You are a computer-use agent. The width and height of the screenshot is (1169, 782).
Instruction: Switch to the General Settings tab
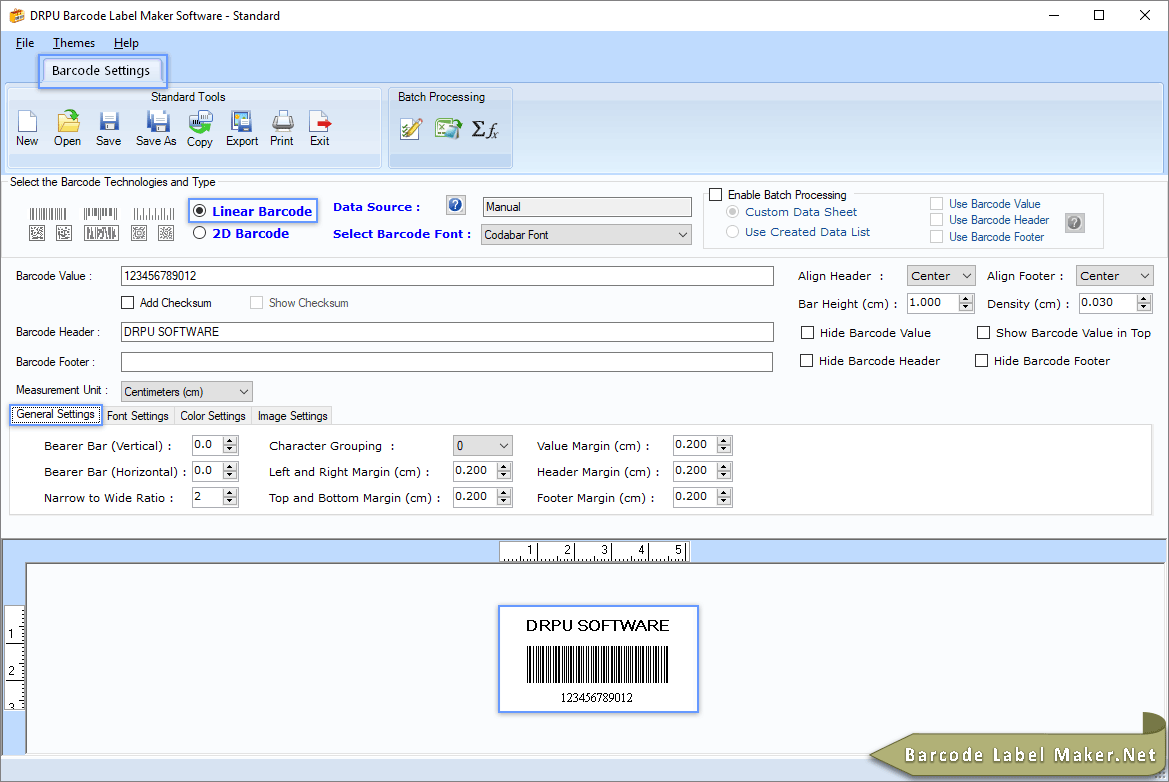click(x=55, y=414)
